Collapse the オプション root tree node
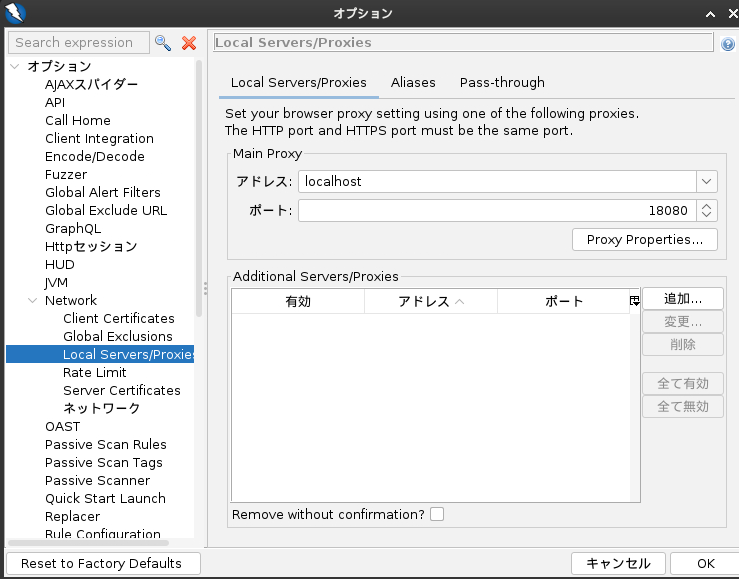 coord(15,66)
